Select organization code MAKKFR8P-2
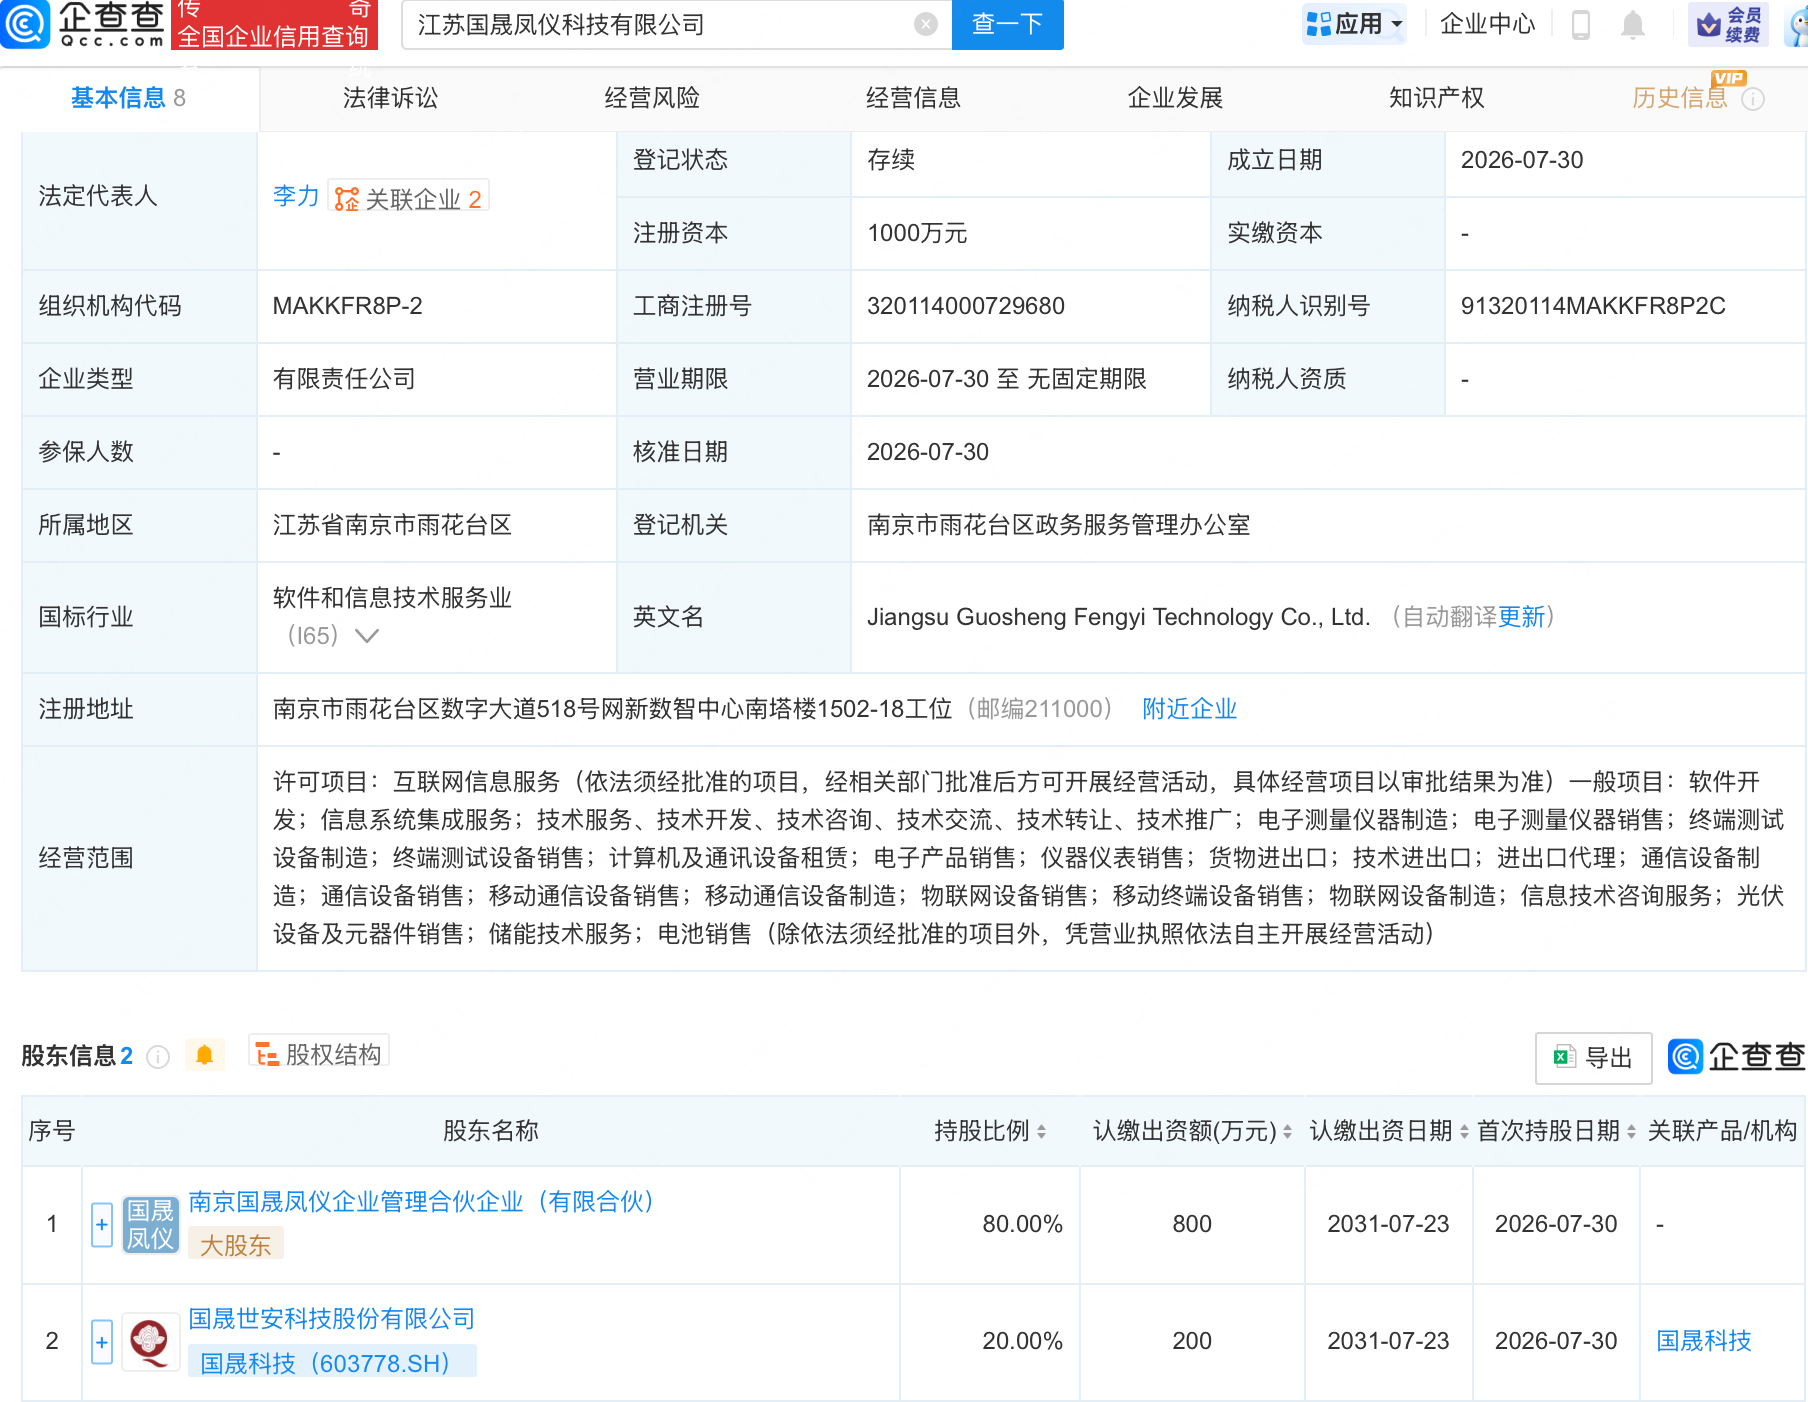The height and width of the screenshot is (1402, 1808). point(348,306)
